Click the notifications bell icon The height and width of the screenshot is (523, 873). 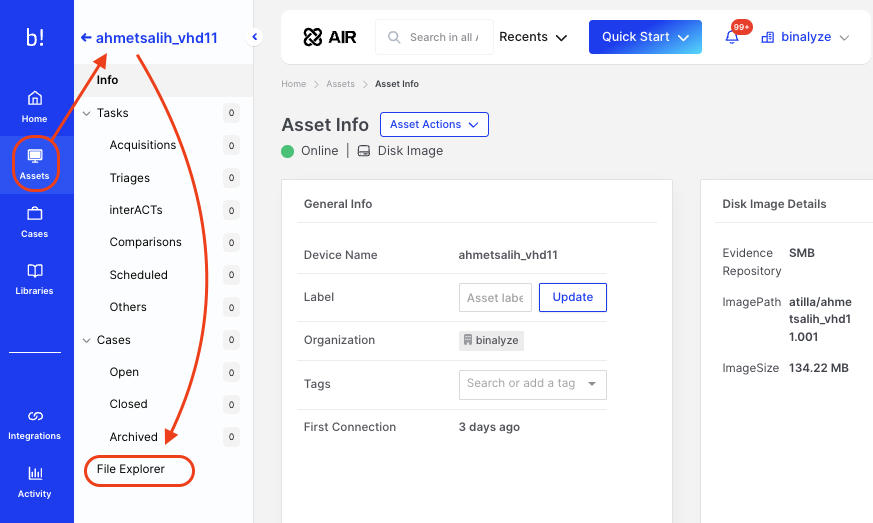pos(732,38)
